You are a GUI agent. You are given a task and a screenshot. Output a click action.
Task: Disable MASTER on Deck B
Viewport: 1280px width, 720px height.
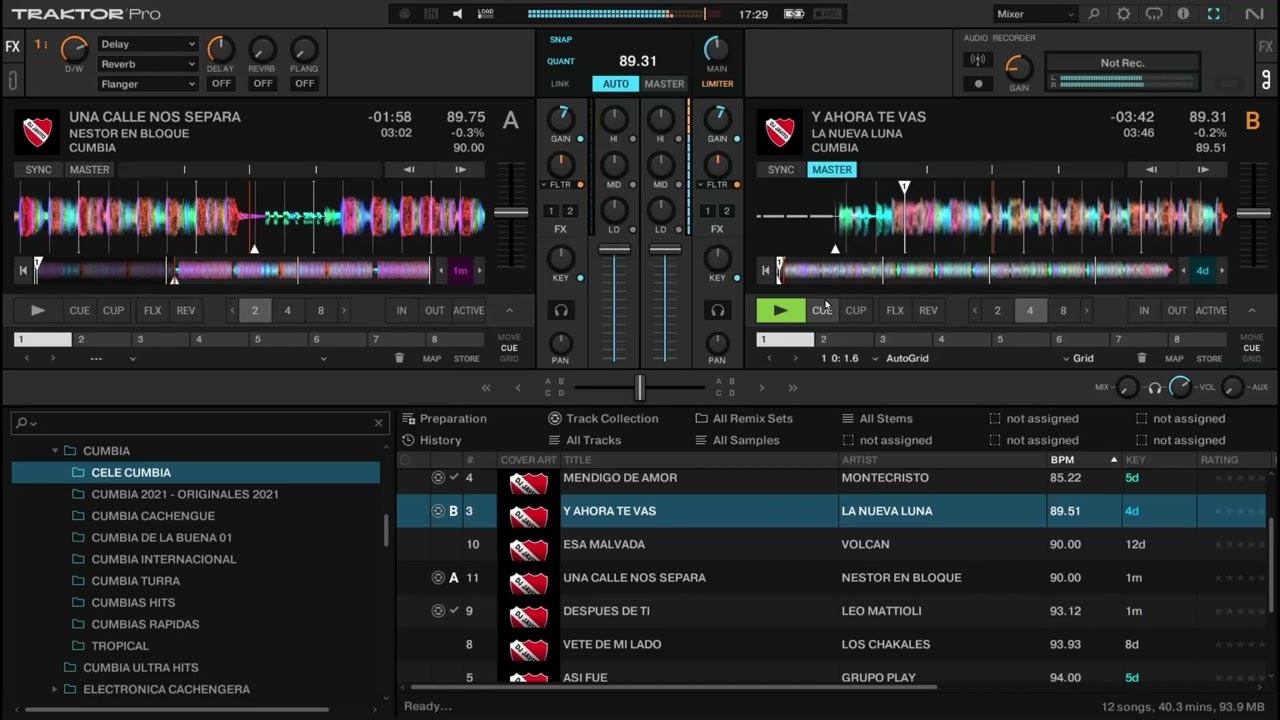click(x=832, y=170)
